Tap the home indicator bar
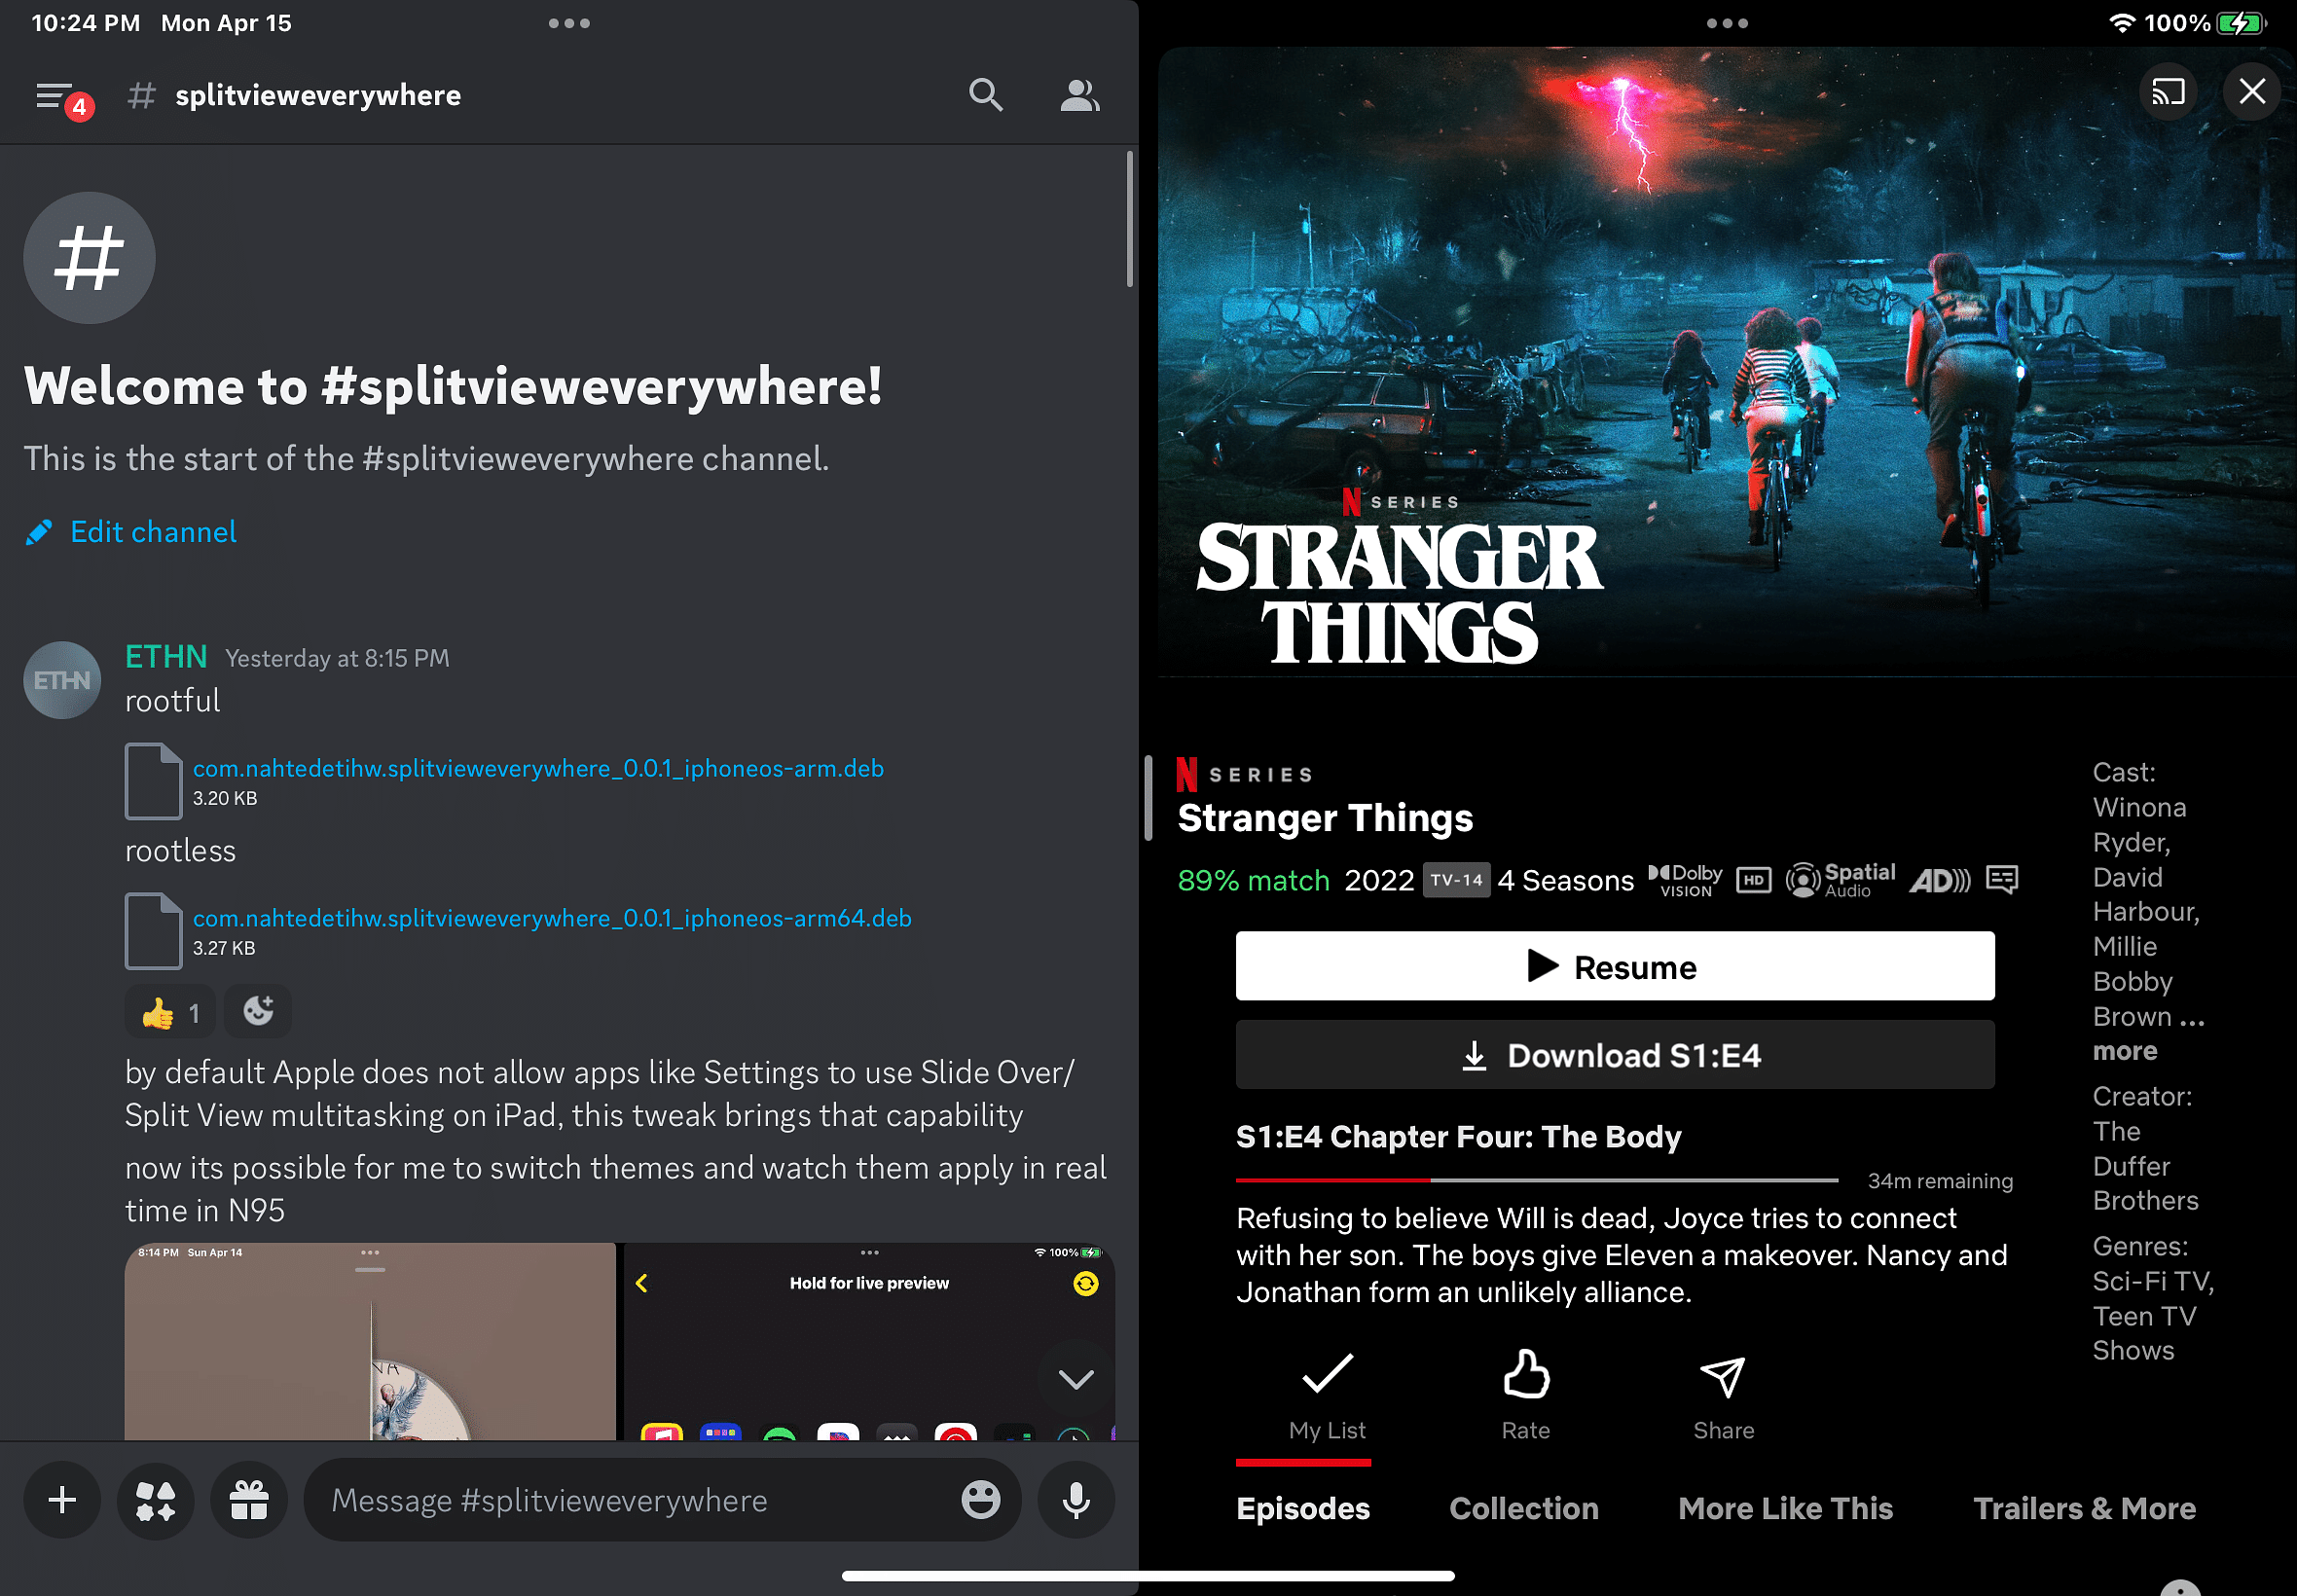The image size is (2297, 1596). pyautogui.click(x=1148, y=1576)
